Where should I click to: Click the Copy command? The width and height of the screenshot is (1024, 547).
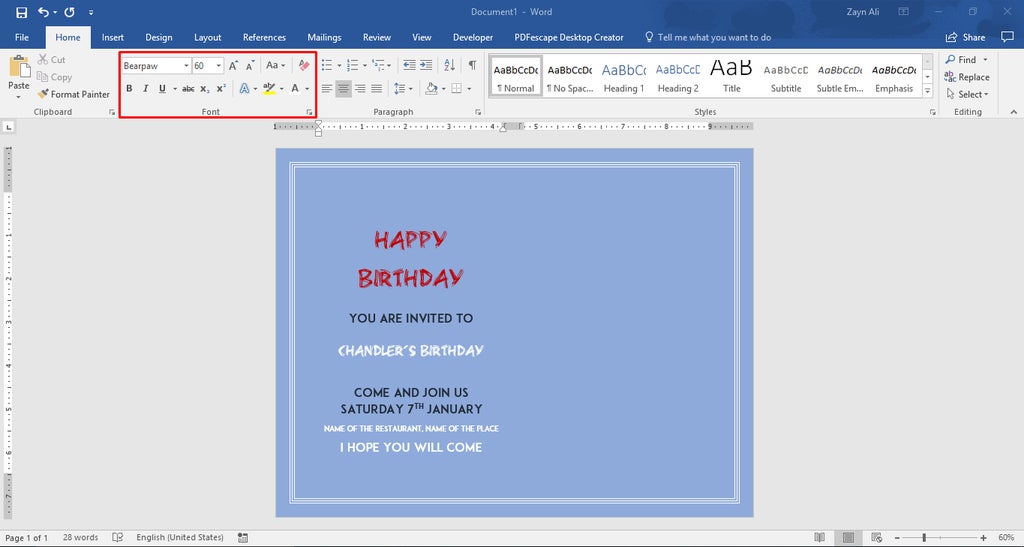[x=54, y=77]
